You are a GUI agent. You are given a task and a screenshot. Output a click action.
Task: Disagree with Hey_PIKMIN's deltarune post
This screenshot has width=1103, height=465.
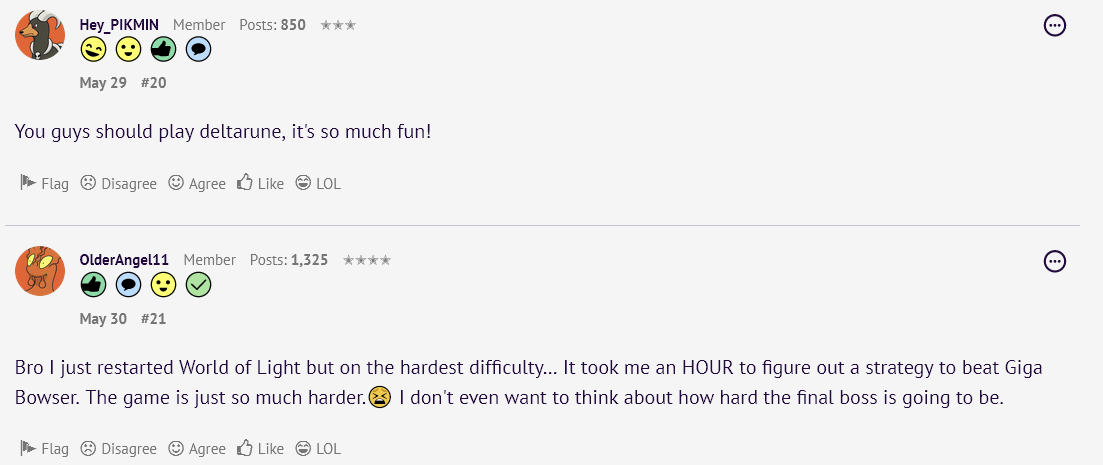tap(119, 184)
